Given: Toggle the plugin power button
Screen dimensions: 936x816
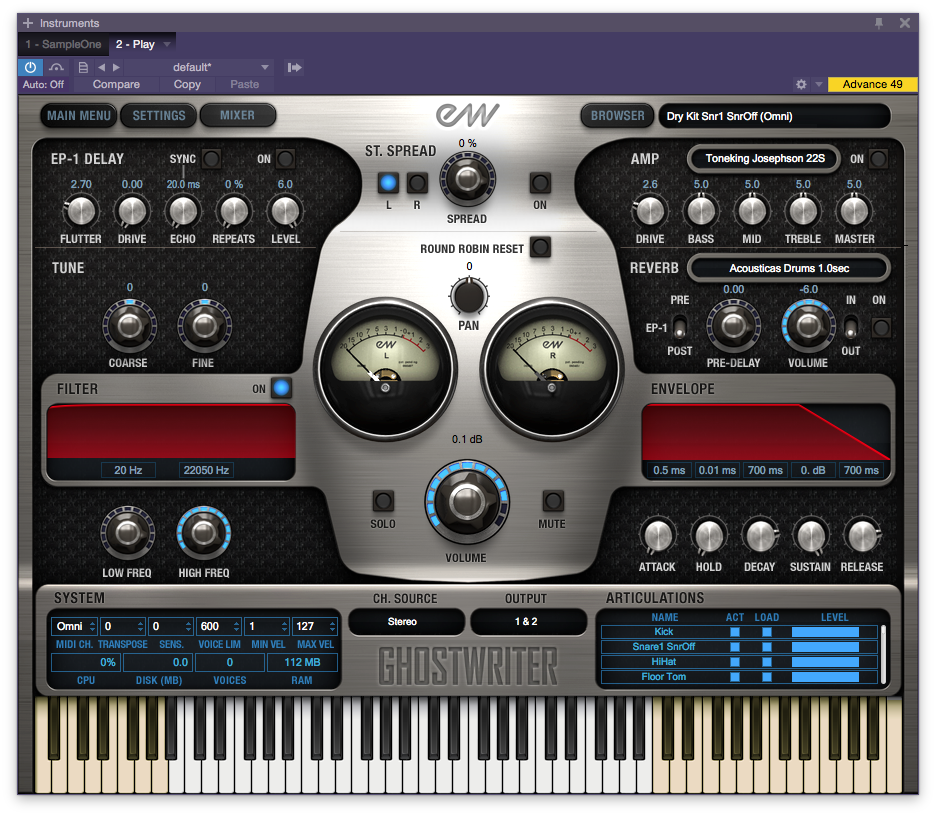Looking at the screenshot, I should [30, 67].
